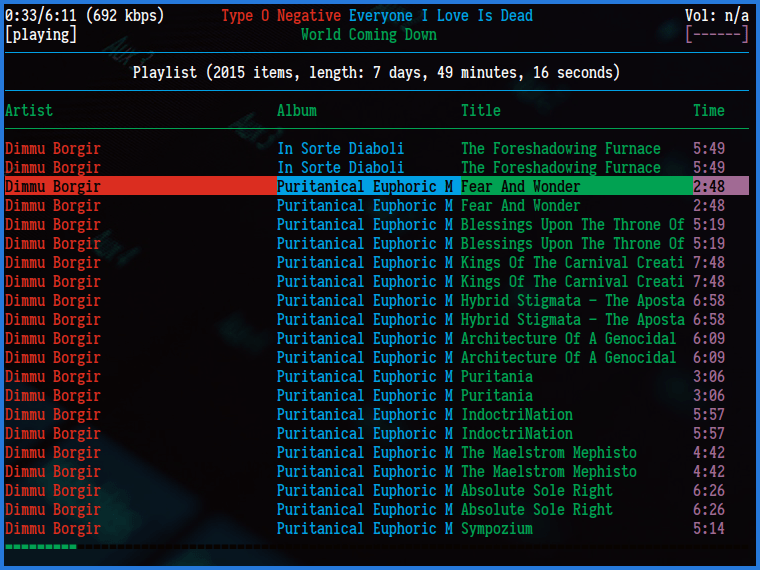
Task: Click the non-highlighted 2:48 time value
Action: click(709, 206)
